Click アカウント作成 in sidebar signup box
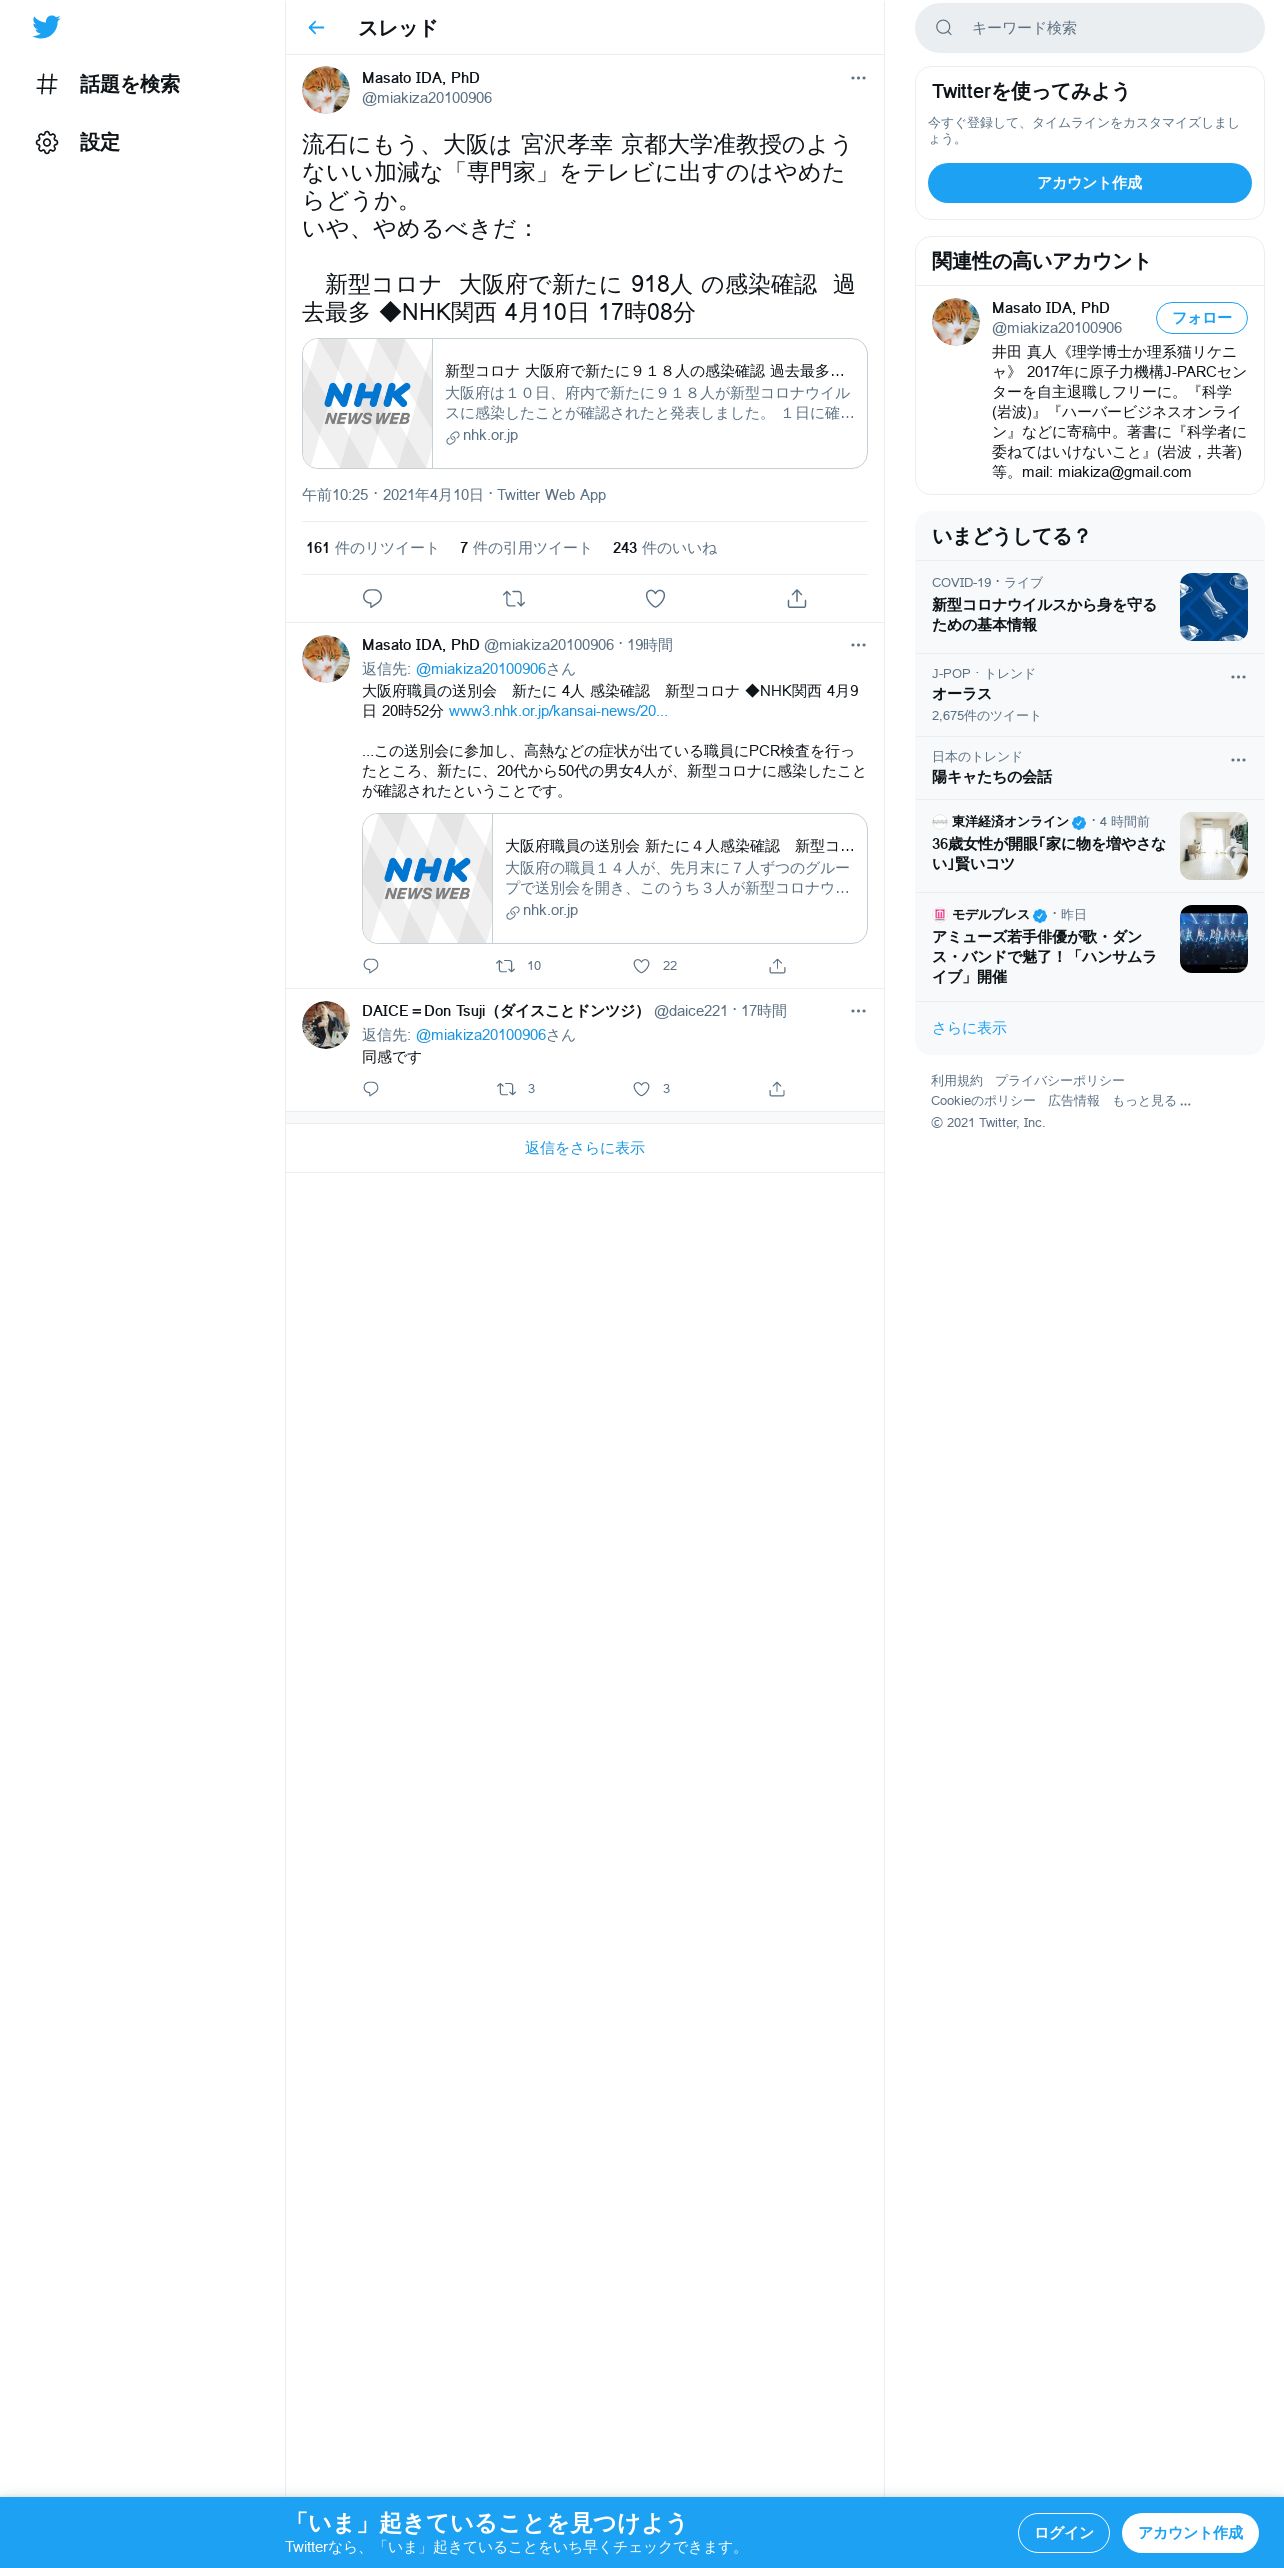Screen dimensions: 1284x2568 1090,183
